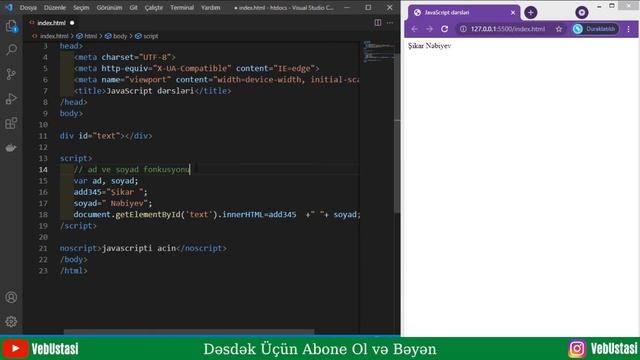Click the round profile icon in Chrome title bar
The width and height of the screenshot is (640, 360).
point(582,13)
